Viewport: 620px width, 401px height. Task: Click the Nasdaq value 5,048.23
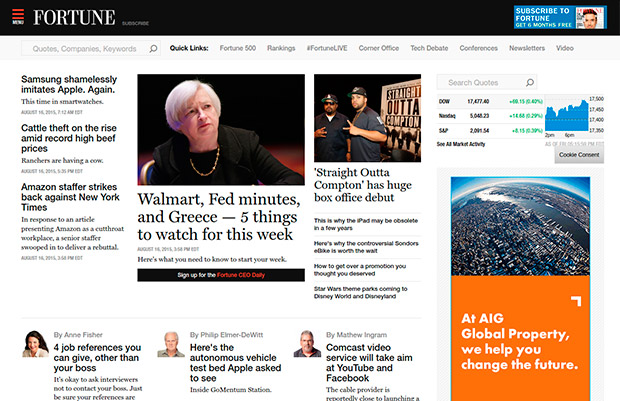(479, 116)
